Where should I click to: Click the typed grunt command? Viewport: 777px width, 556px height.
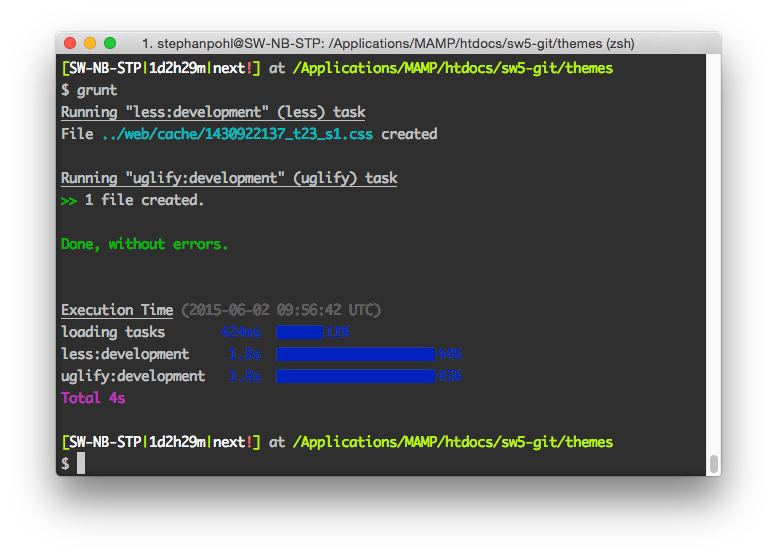[x=97, y=90]
